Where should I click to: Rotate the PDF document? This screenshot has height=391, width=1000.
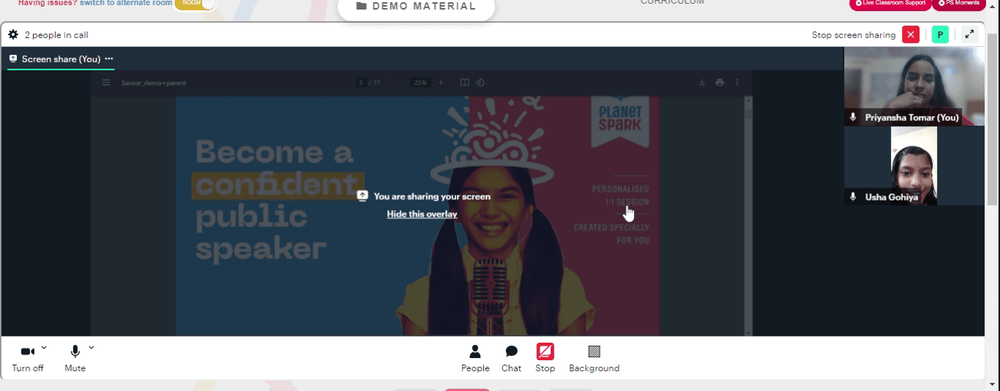(x=481, y=82)
